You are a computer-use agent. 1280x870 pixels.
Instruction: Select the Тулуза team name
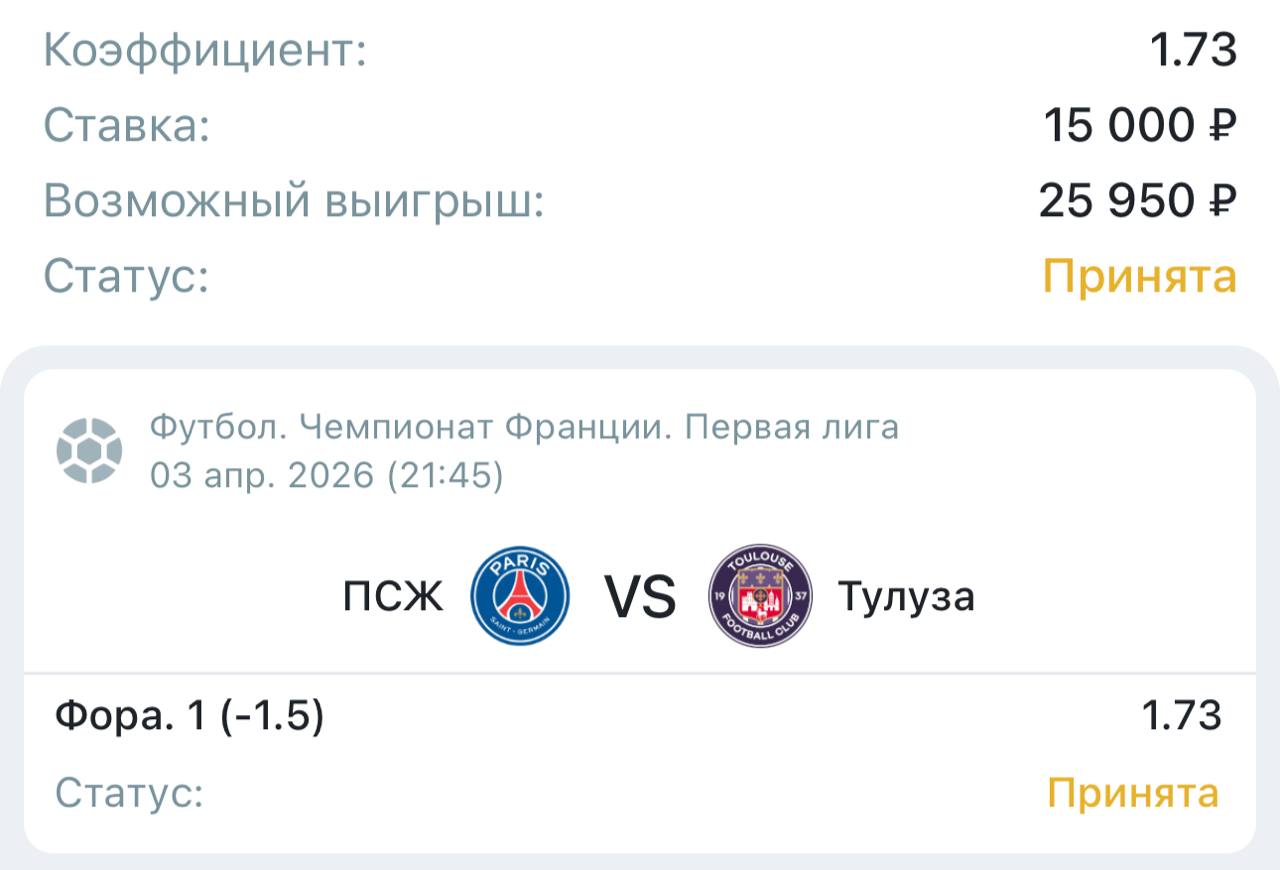coord(906,597)
